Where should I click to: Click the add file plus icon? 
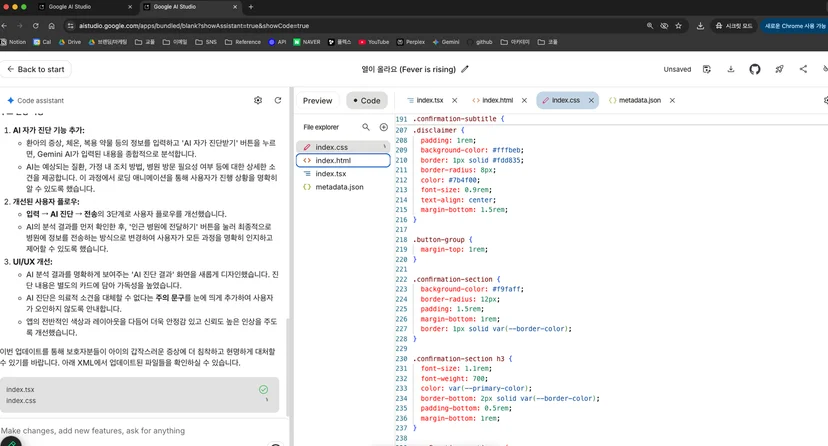[x=384, y=127]
